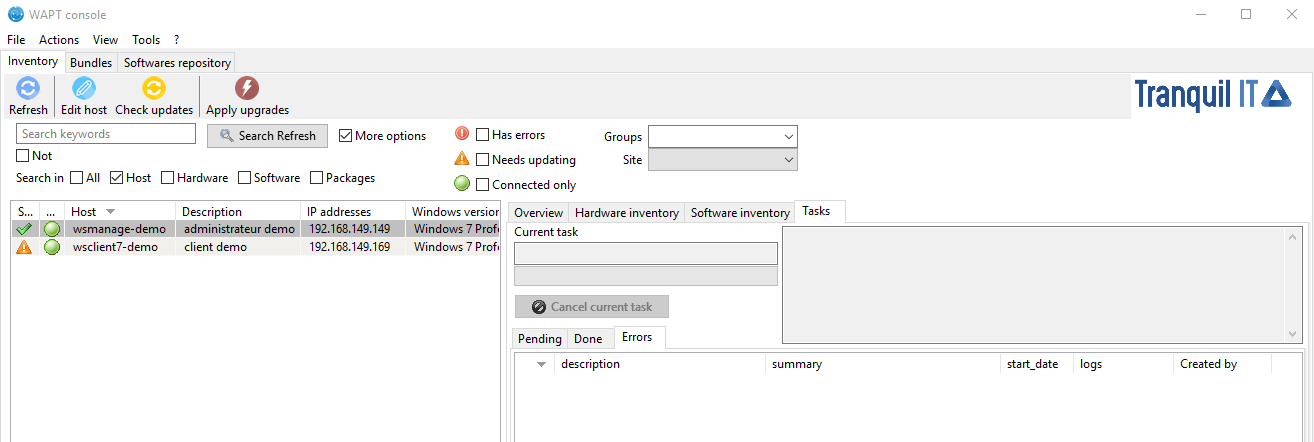Open the Tools menu
This screenshot has width=1314, height=442.
coord(146,40)
